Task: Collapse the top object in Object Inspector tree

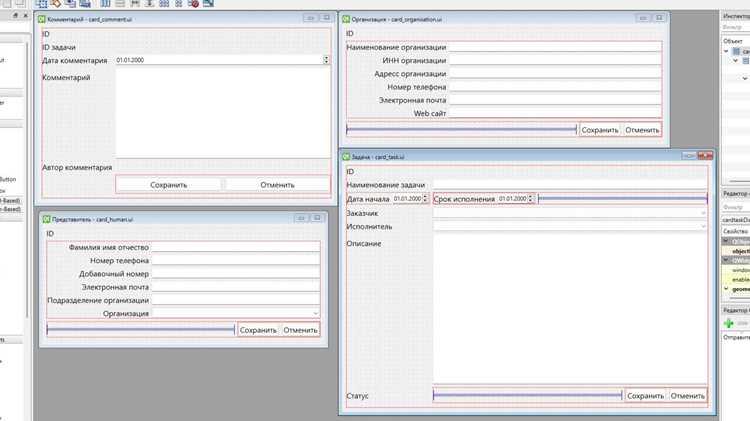Action: (x=726, y=51)
